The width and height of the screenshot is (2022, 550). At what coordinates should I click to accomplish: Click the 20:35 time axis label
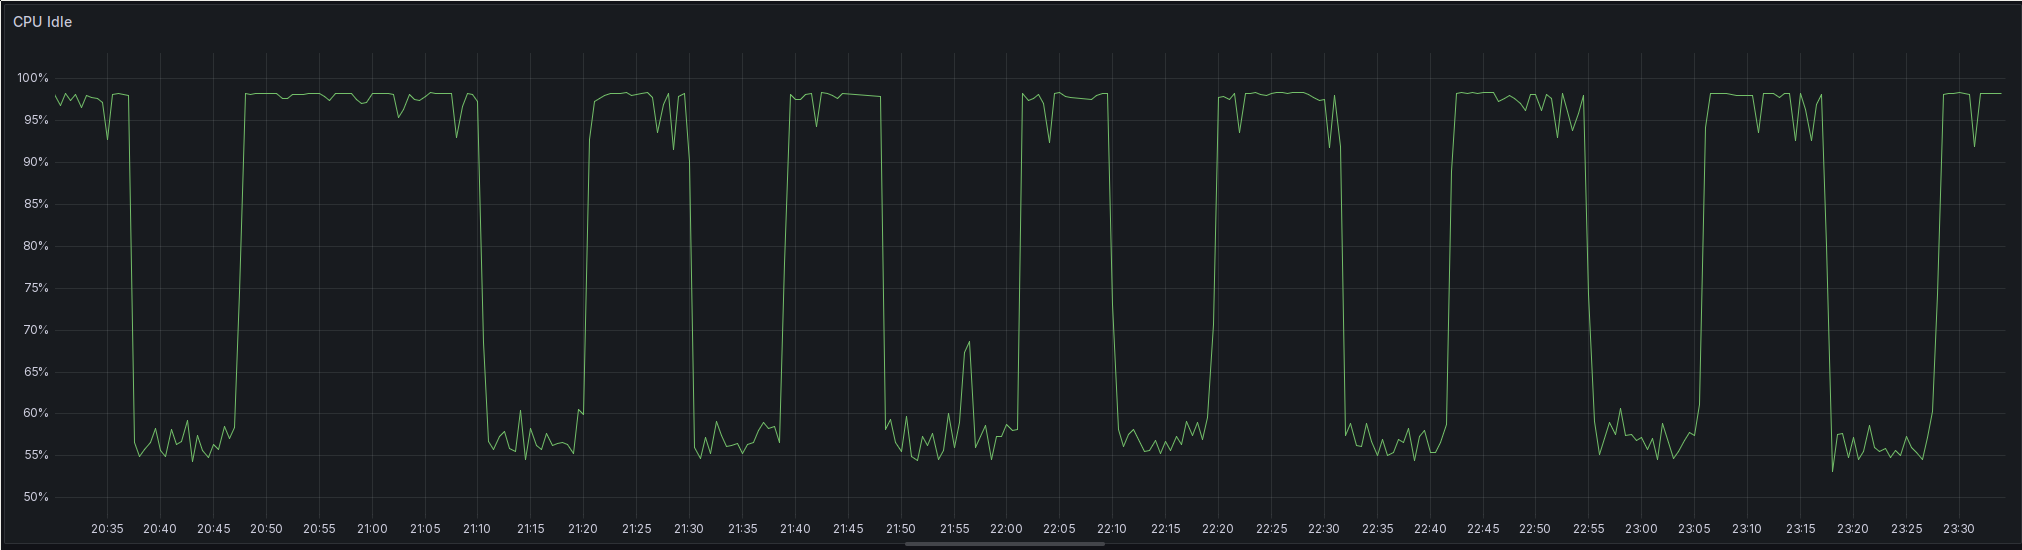107,529
